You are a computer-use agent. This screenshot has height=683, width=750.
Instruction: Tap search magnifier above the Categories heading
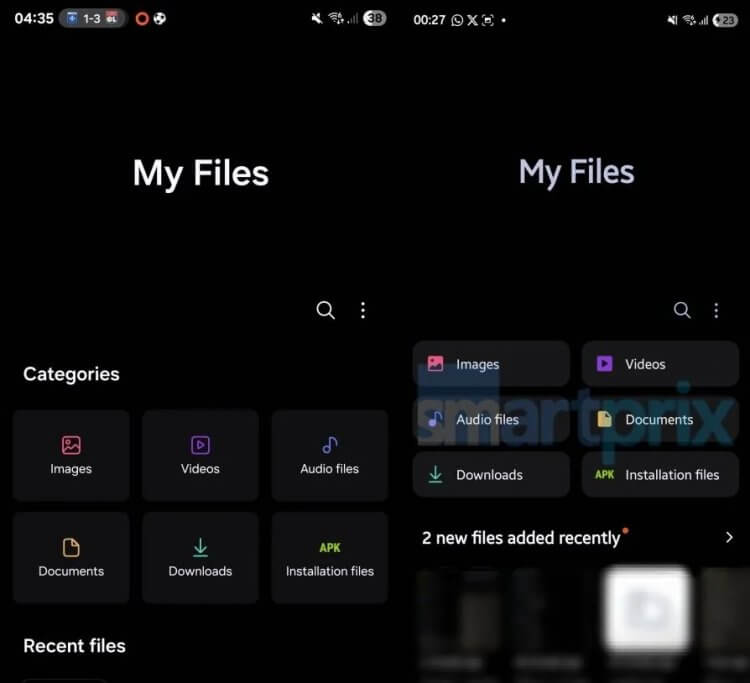pyautogui.click(x=325, y=310)
